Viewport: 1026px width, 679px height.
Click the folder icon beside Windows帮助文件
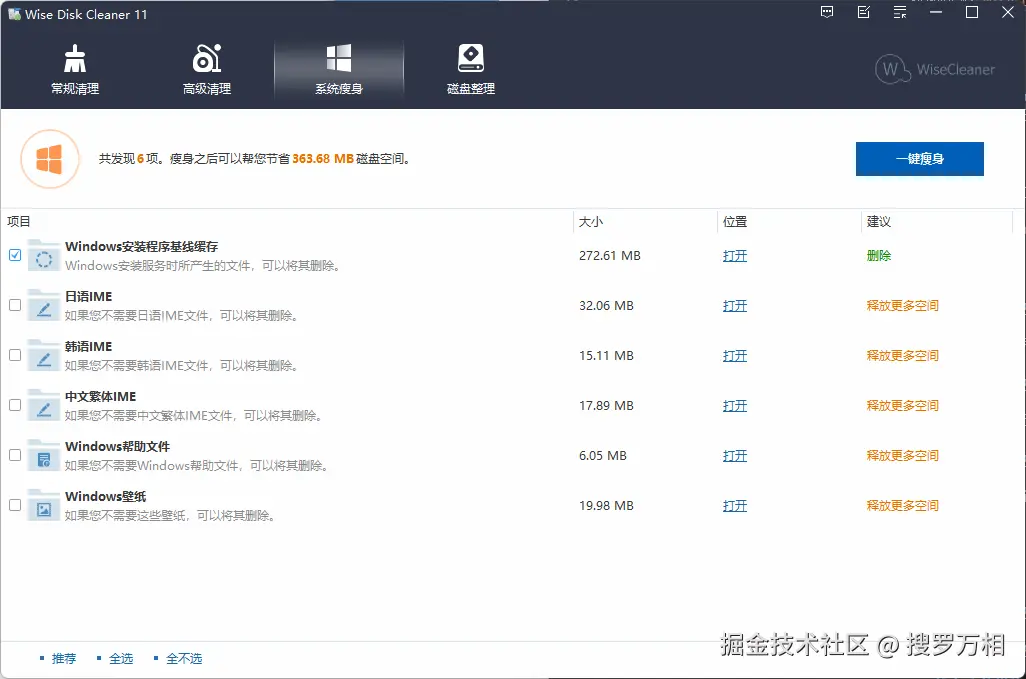point(44,457)
